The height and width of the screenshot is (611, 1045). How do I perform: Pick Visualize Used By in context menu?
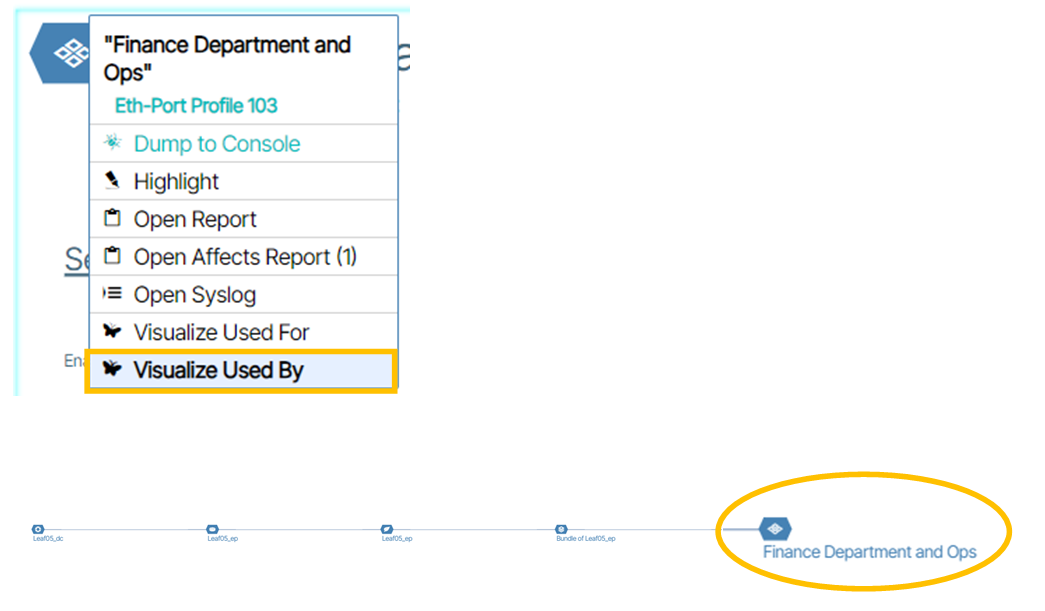218,370
